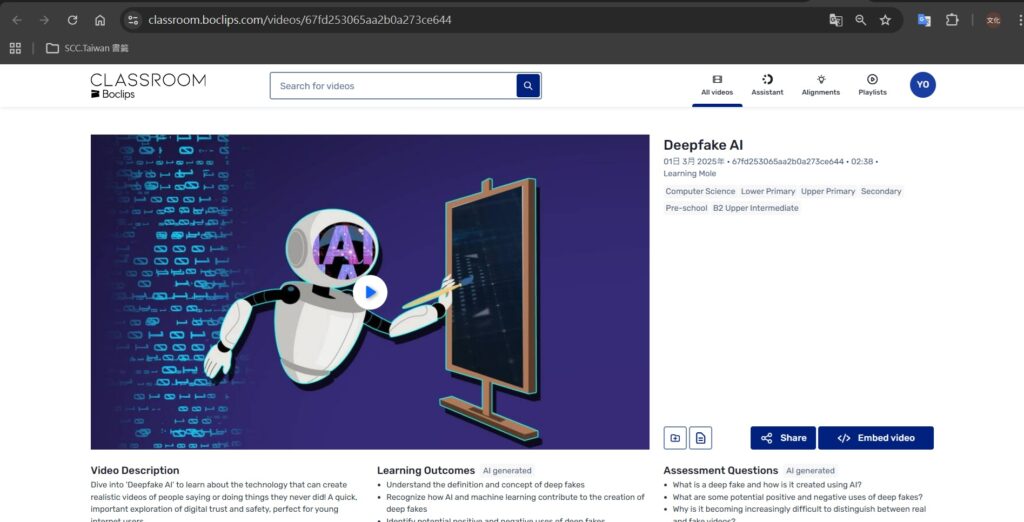Screen dimensions: 1024x522
Task: Select the Computer Science tag
Action: click(x=700, y=191)
